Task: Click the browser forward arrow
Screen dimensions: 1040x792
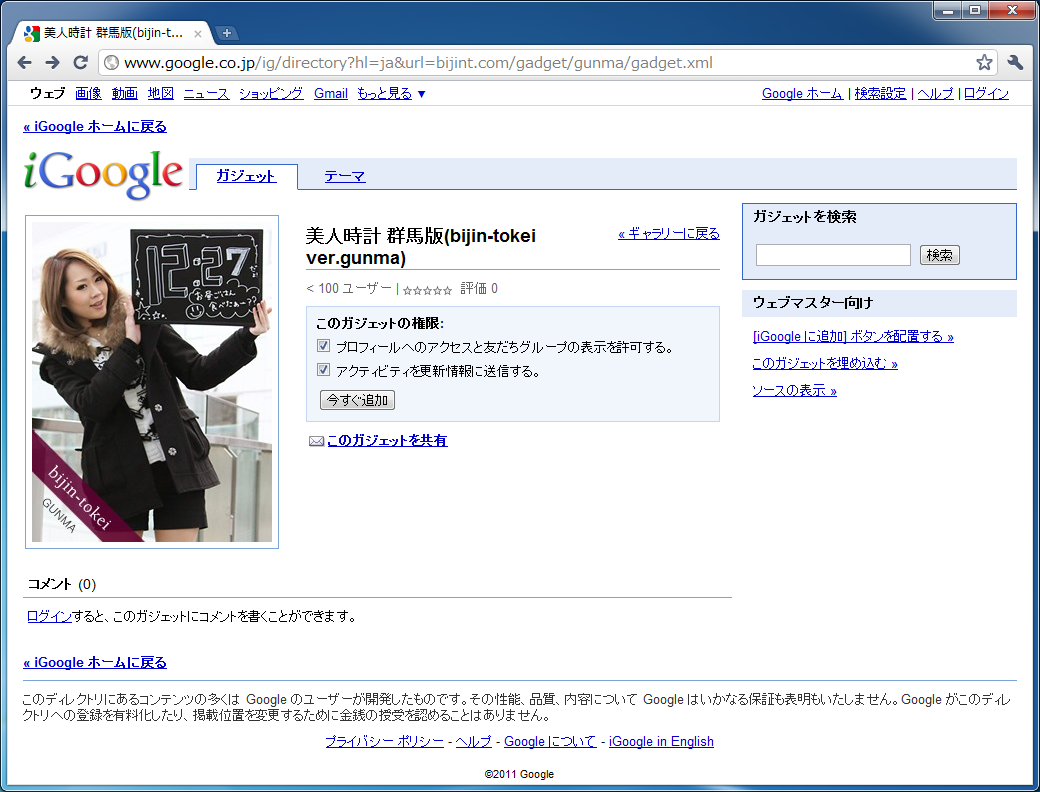Action: (x=52, y=62)
